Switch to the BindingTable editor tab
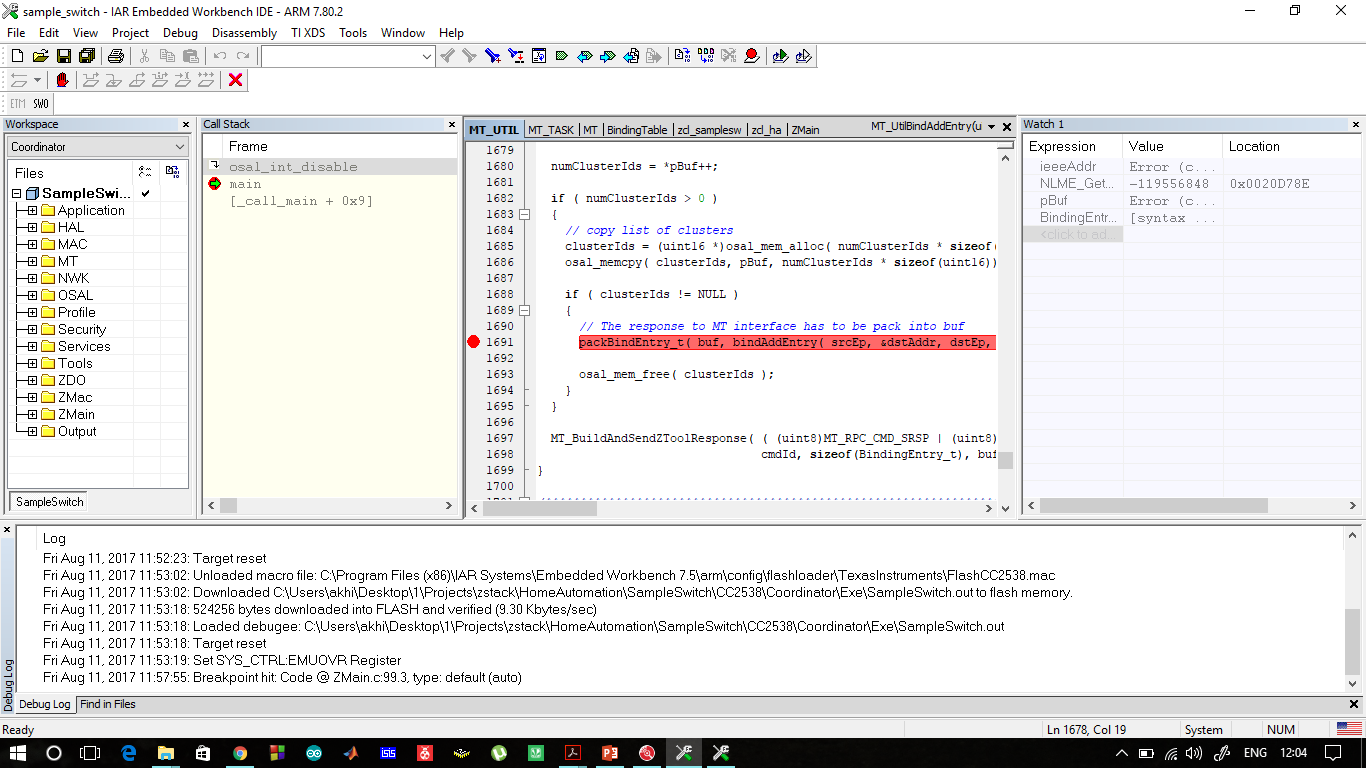This screenshot has width=1366, height=768. tap(637, 130)
